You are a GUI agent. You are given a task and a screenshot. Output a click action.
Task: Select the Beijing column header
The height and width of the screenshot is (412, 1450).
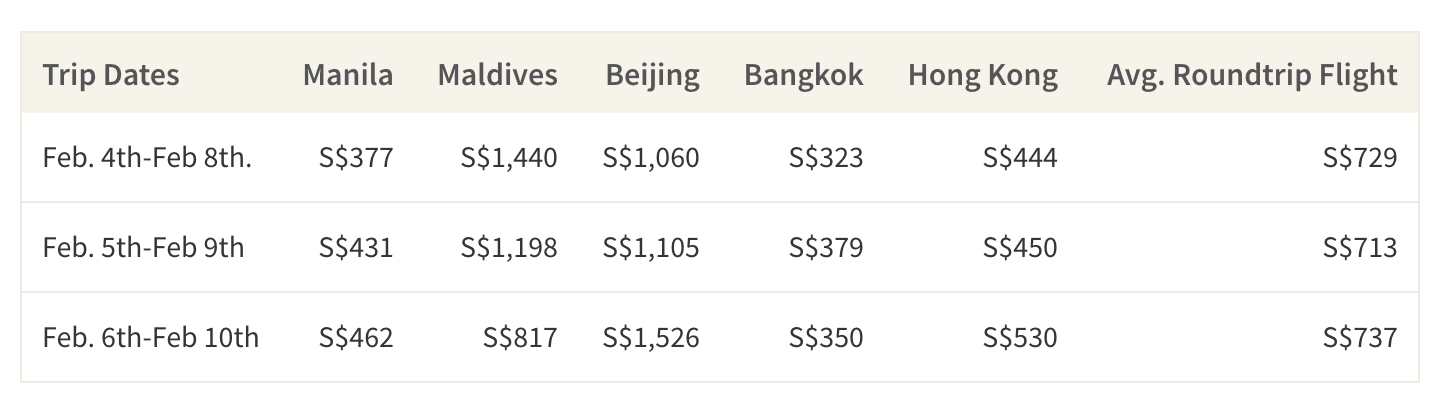[x=652, y=76]
